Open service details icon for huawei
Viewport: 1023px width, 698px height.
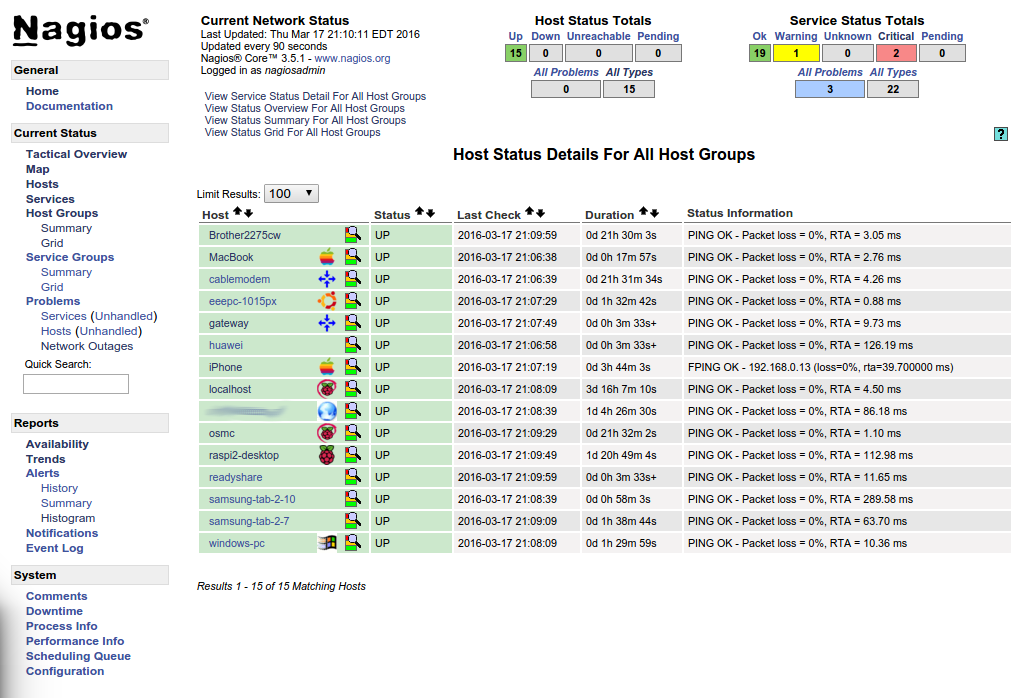click(x=352, y=344)
